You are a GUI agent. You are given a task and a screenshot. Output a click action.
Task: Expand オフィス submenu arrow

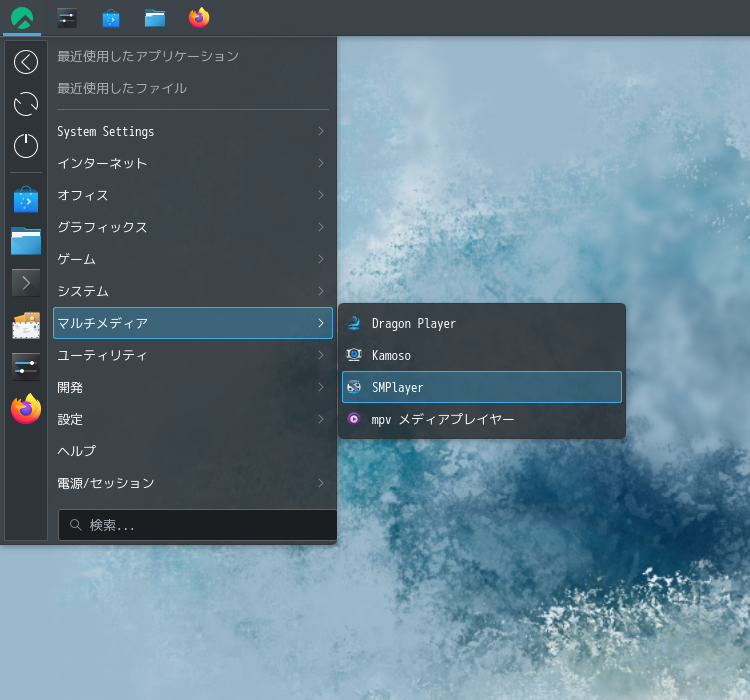[x=321, y=195]
